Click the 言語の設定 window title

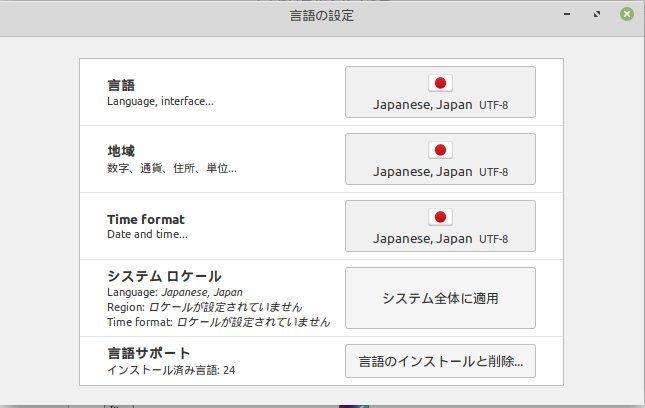pyautogui.click(x=322, y=16)
